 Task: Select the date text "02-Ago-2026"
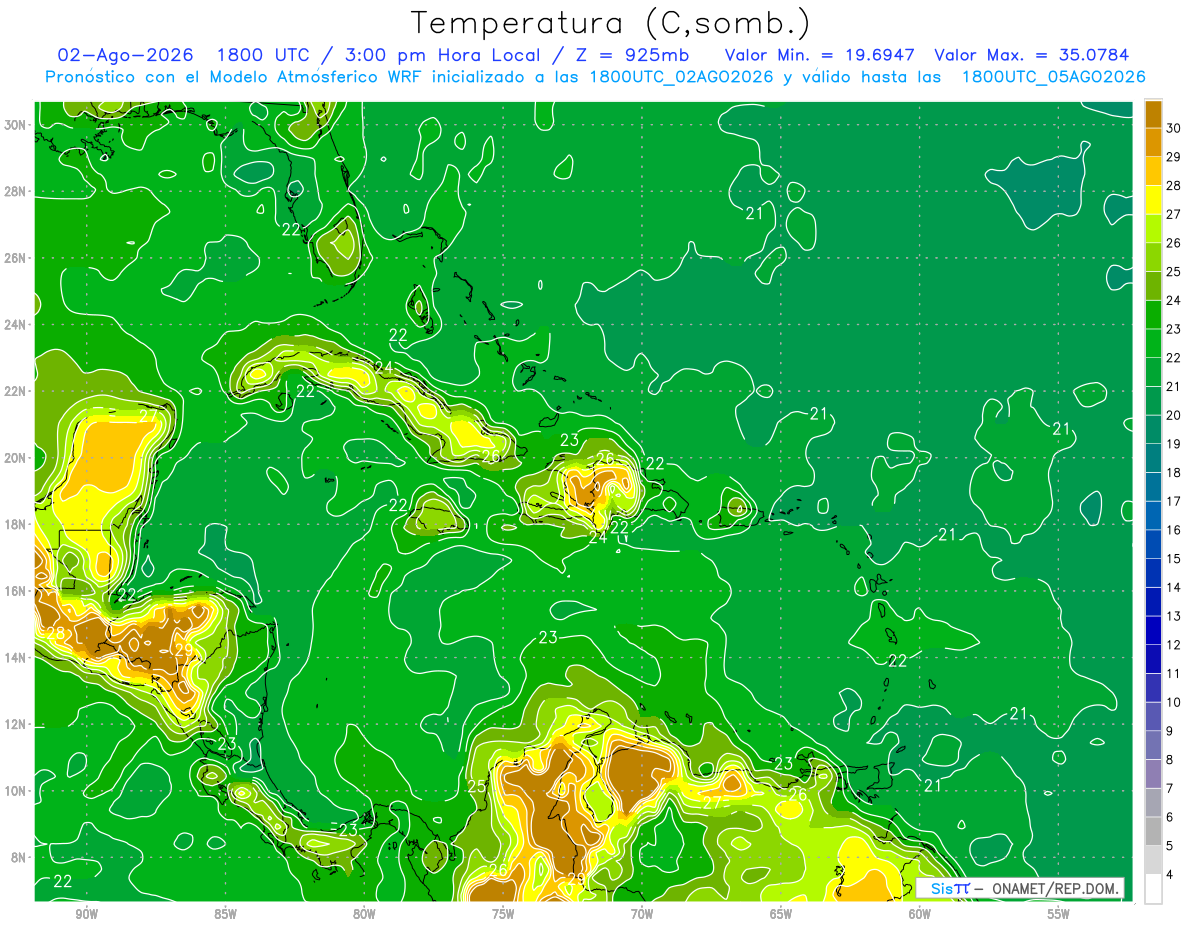(x=123, y=55)
